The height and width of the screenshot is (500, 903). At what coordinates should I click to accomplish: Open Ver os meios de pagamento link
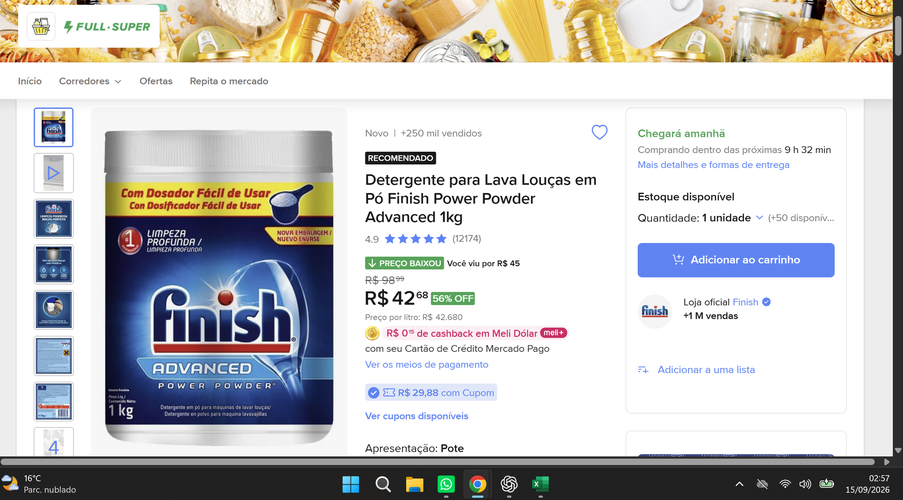426,365
